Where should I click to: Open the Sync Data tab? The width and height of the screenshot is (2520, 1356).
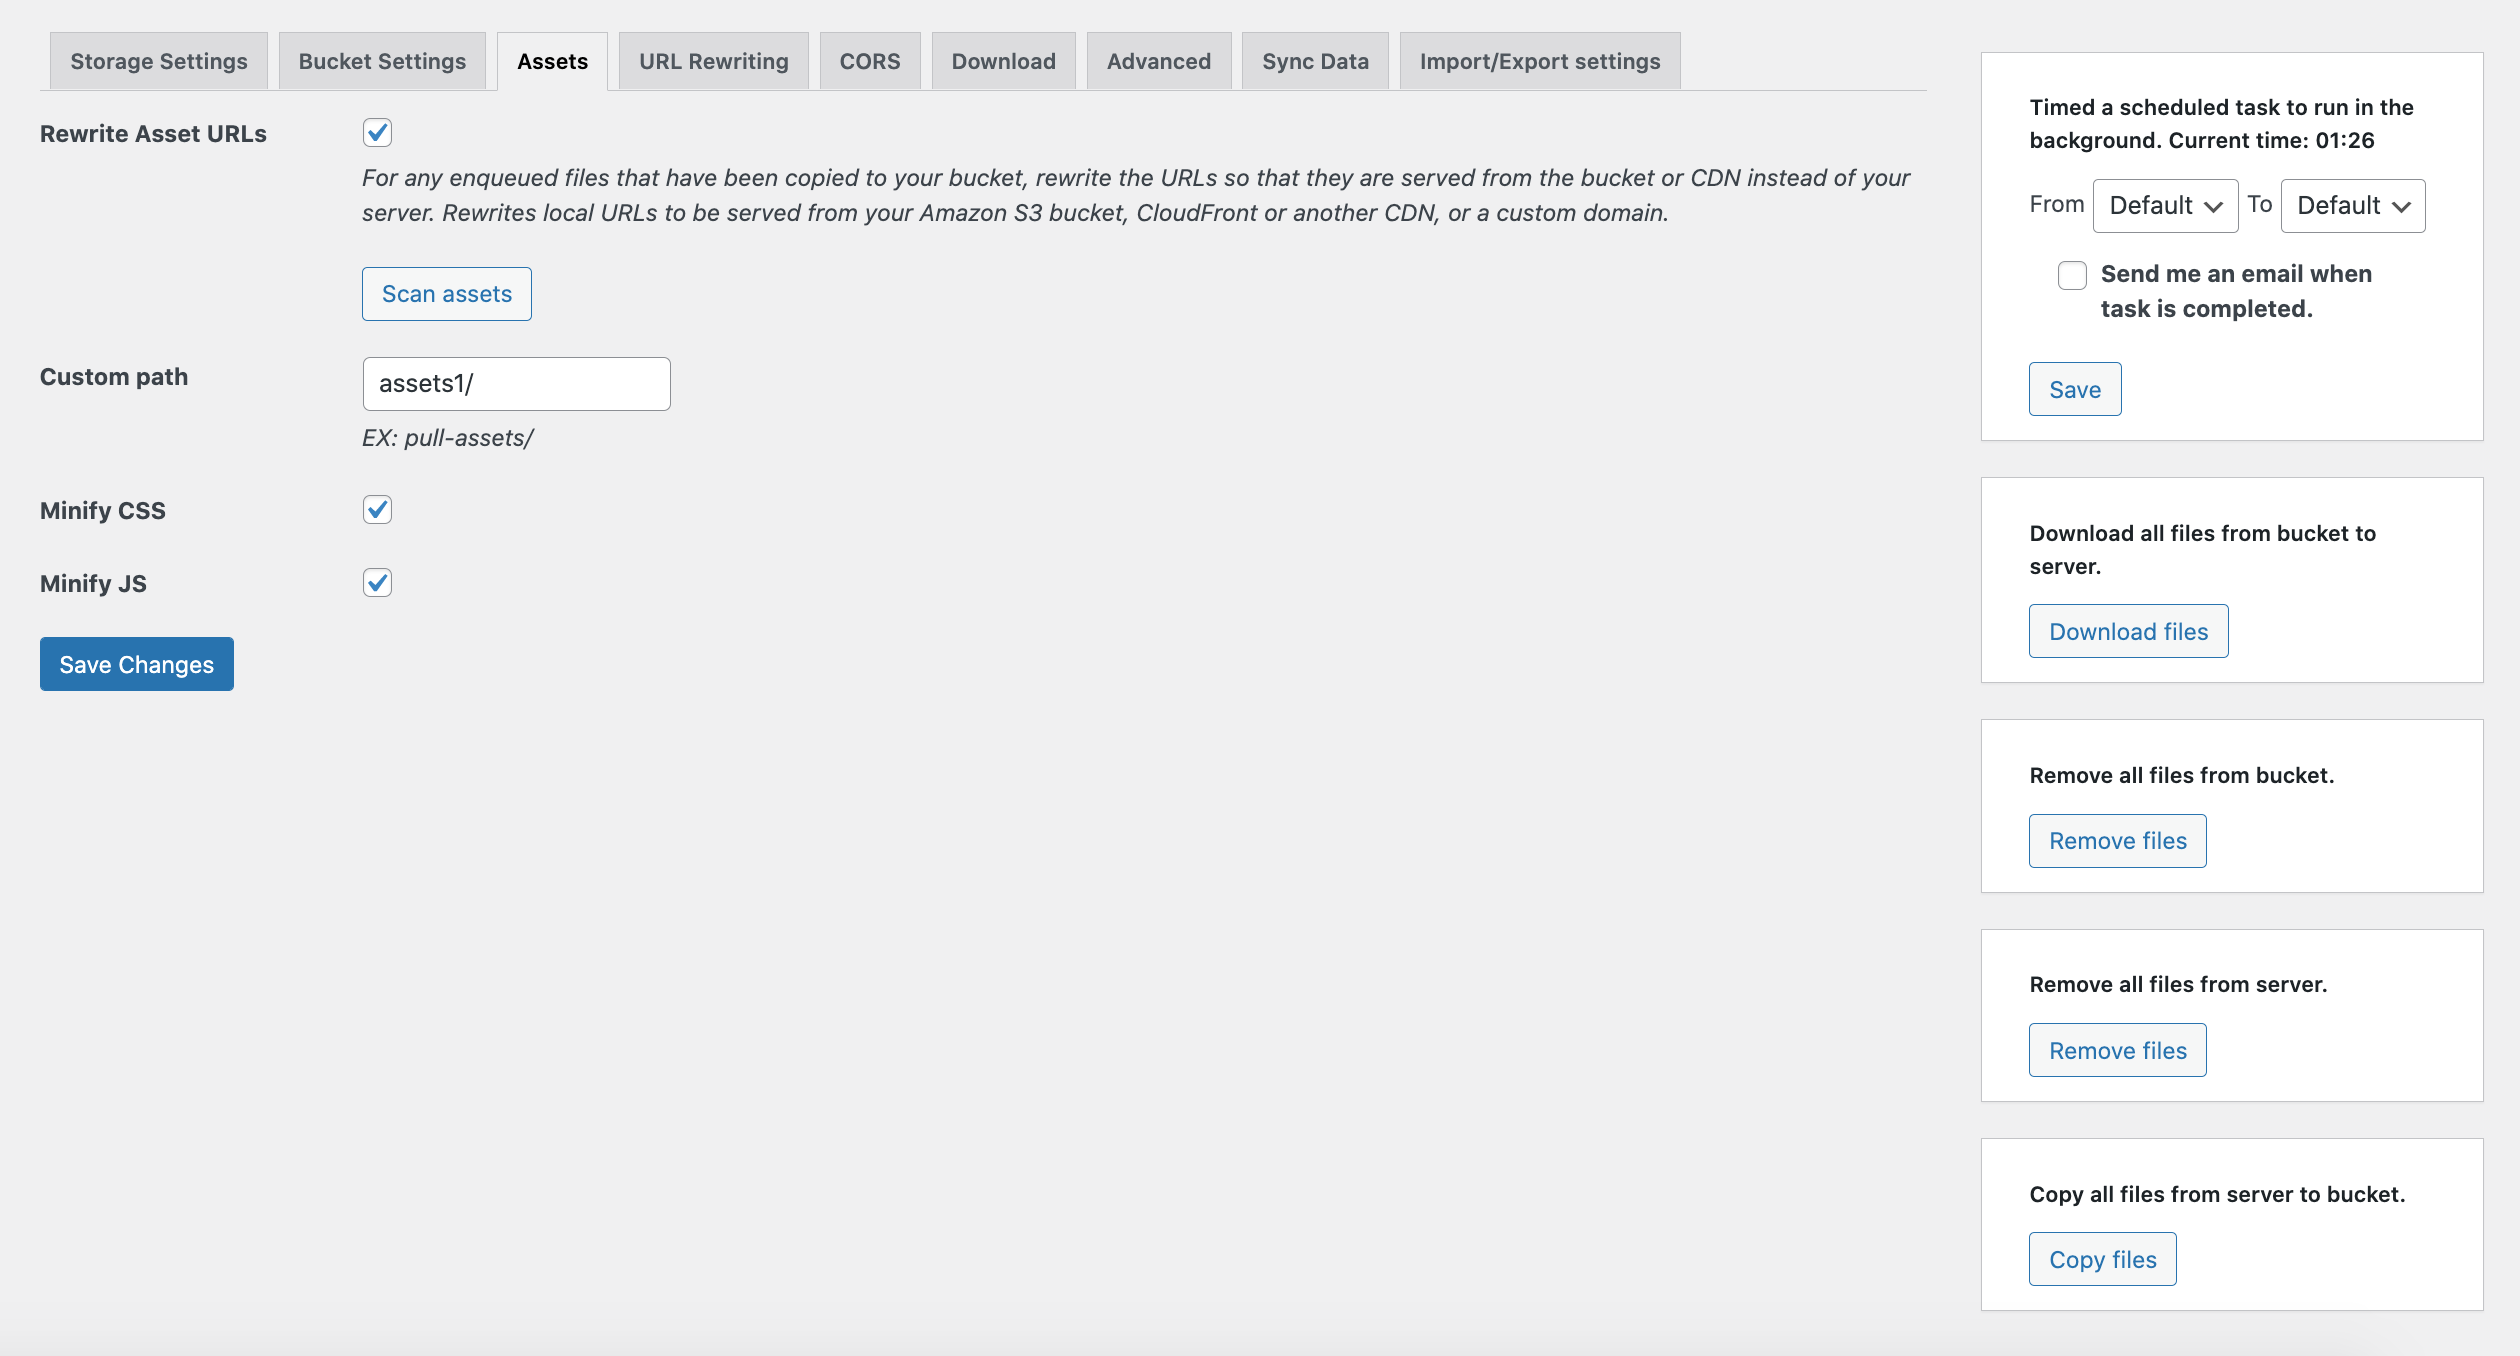1315,62
